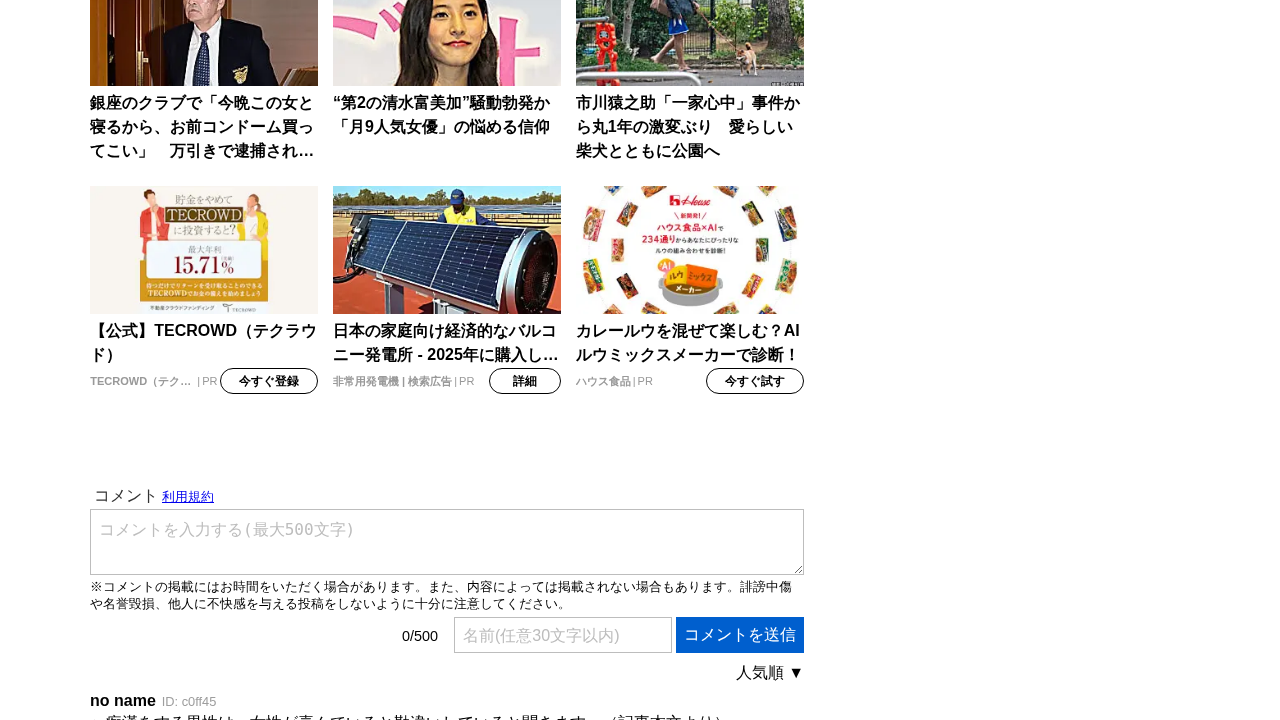Open 【公式】TECROWD（テクラウド） ad title
The width and height of the screenshot is (1280, 720).
(x=204, y=343)
